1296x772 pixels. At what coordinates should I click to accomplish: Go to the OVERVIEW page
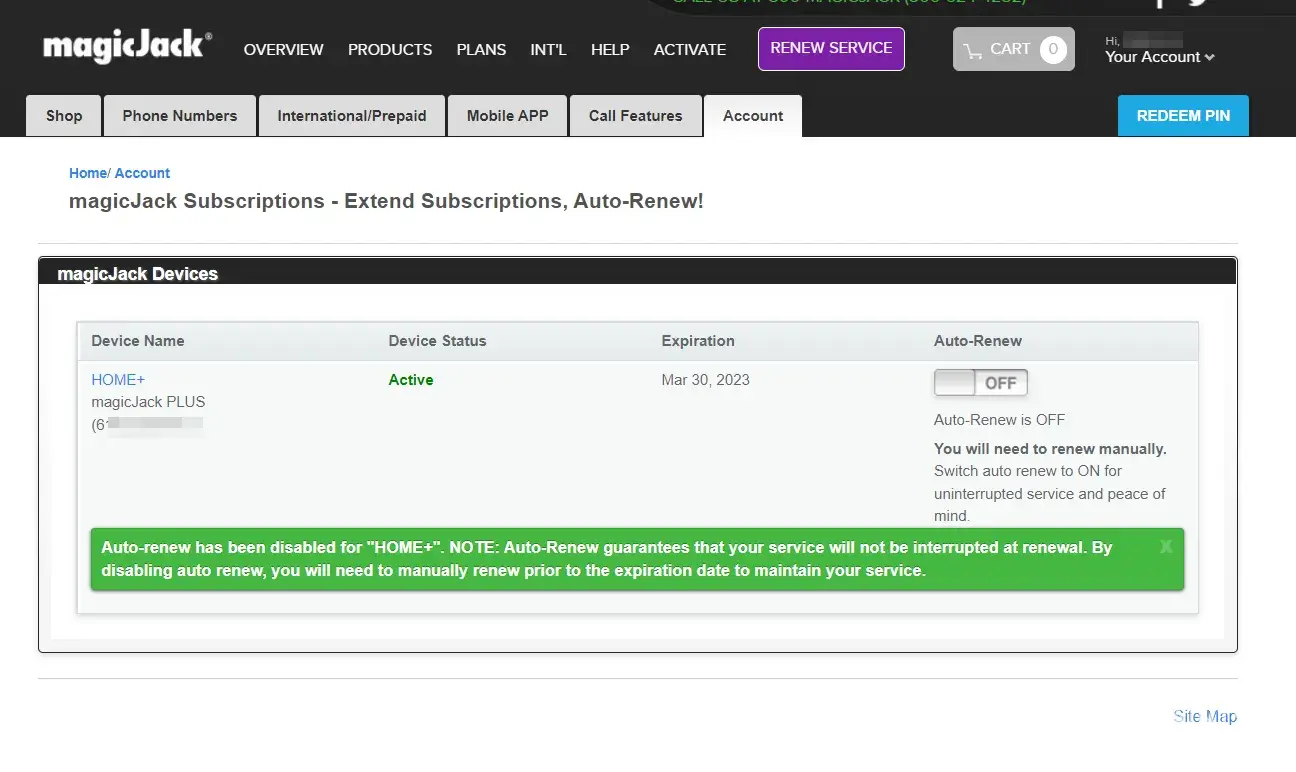tap(283, 49)
